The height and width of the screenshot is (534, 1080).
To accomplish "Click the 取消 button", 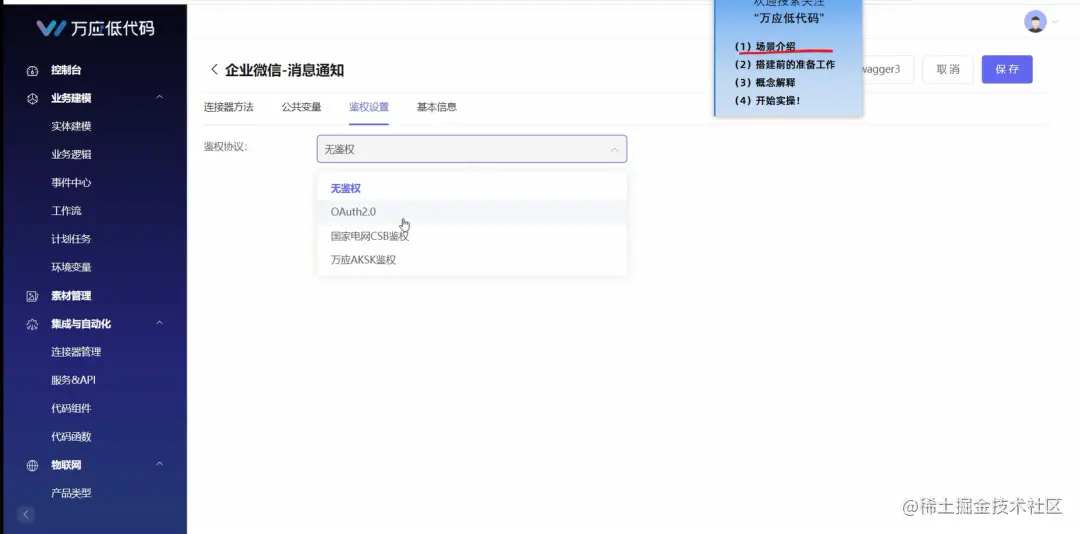I will click(x=948, y=70).
